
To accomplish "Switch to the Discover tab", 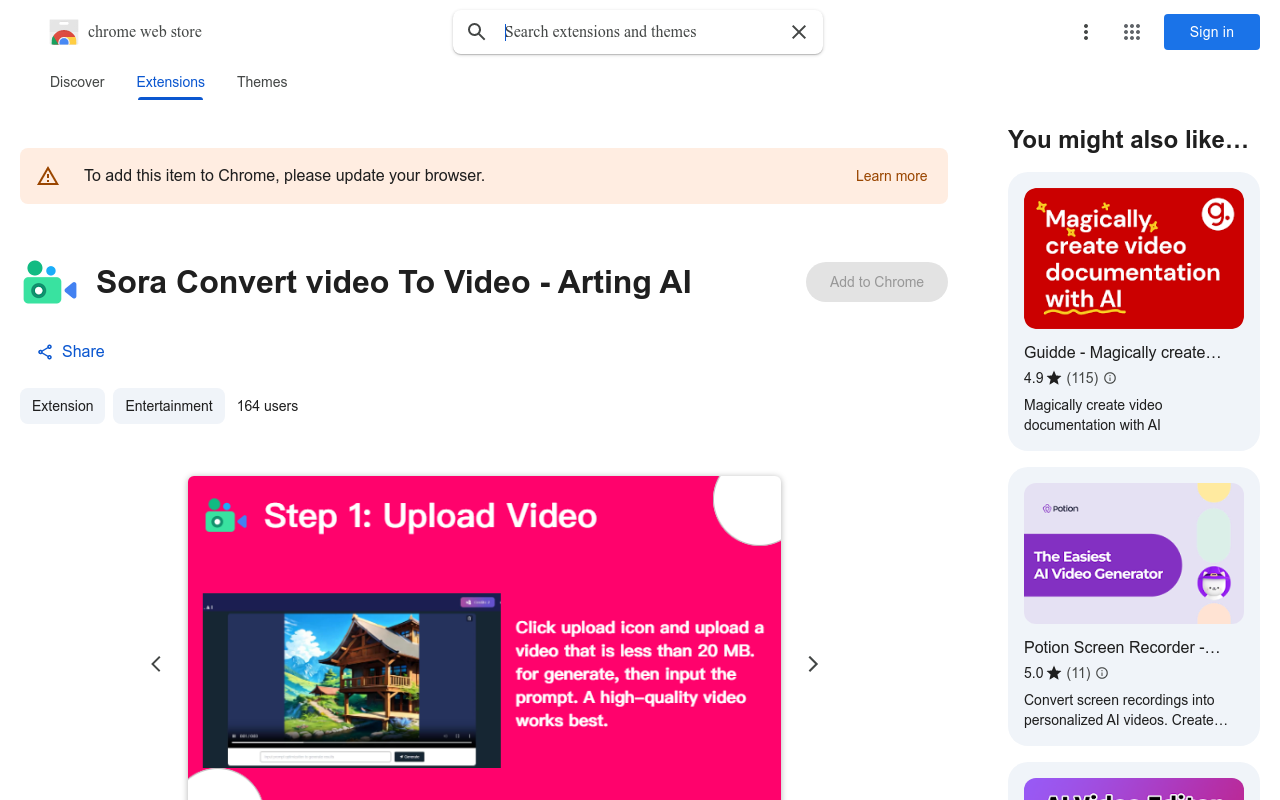I will tap(77, 82).
